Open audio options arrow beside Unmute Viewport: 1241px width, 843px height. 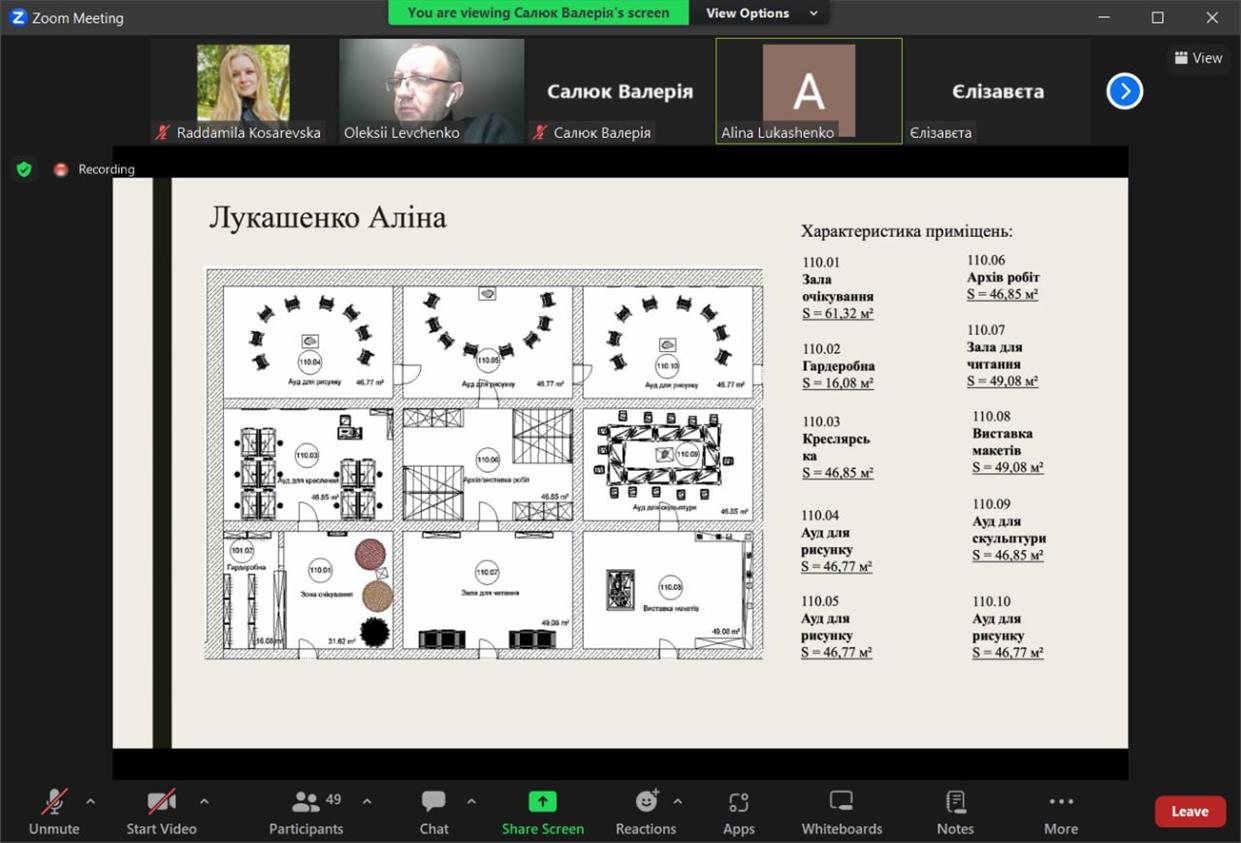(x=91, y=801)
